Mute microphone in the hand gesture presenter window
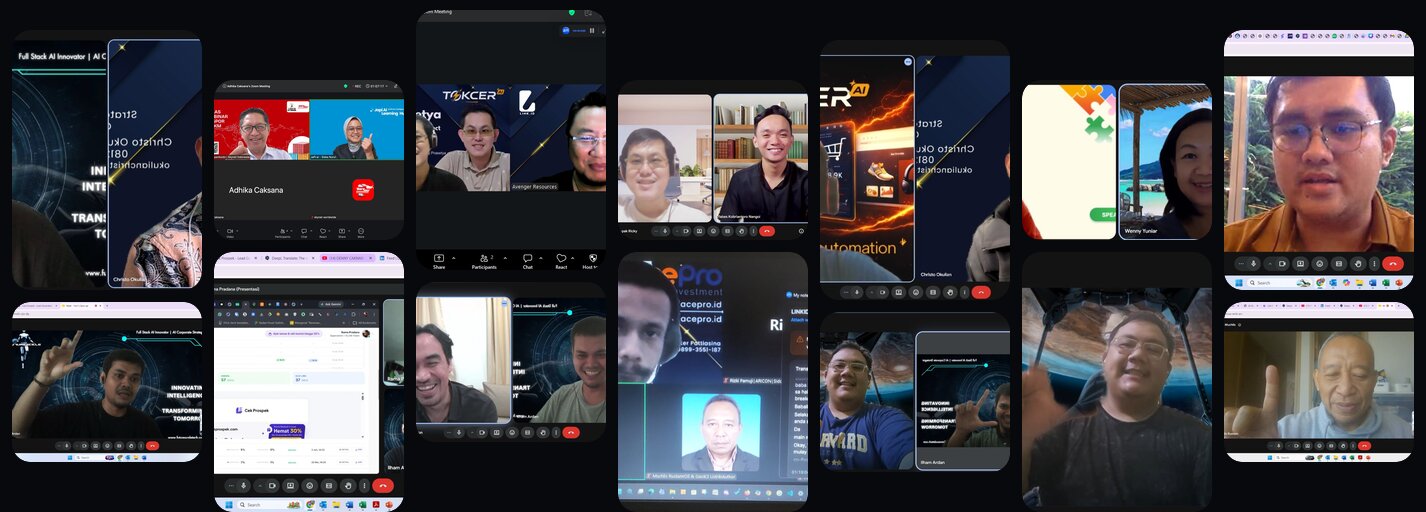Viewport: 1426px width, 512px height. coord(67,446)
